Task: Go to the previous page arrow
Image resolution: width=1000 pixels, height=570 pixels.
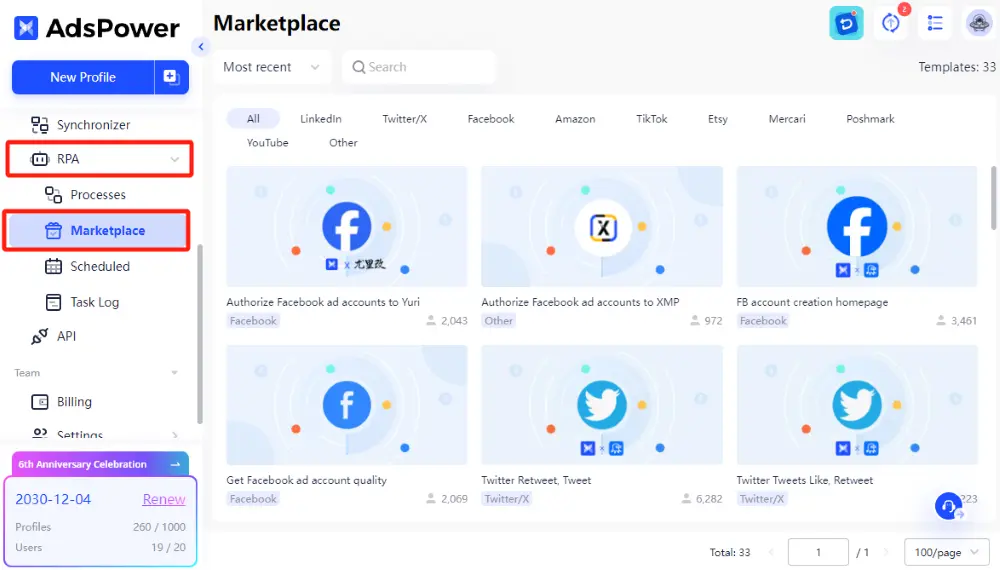Action: [x=772, y=552]
